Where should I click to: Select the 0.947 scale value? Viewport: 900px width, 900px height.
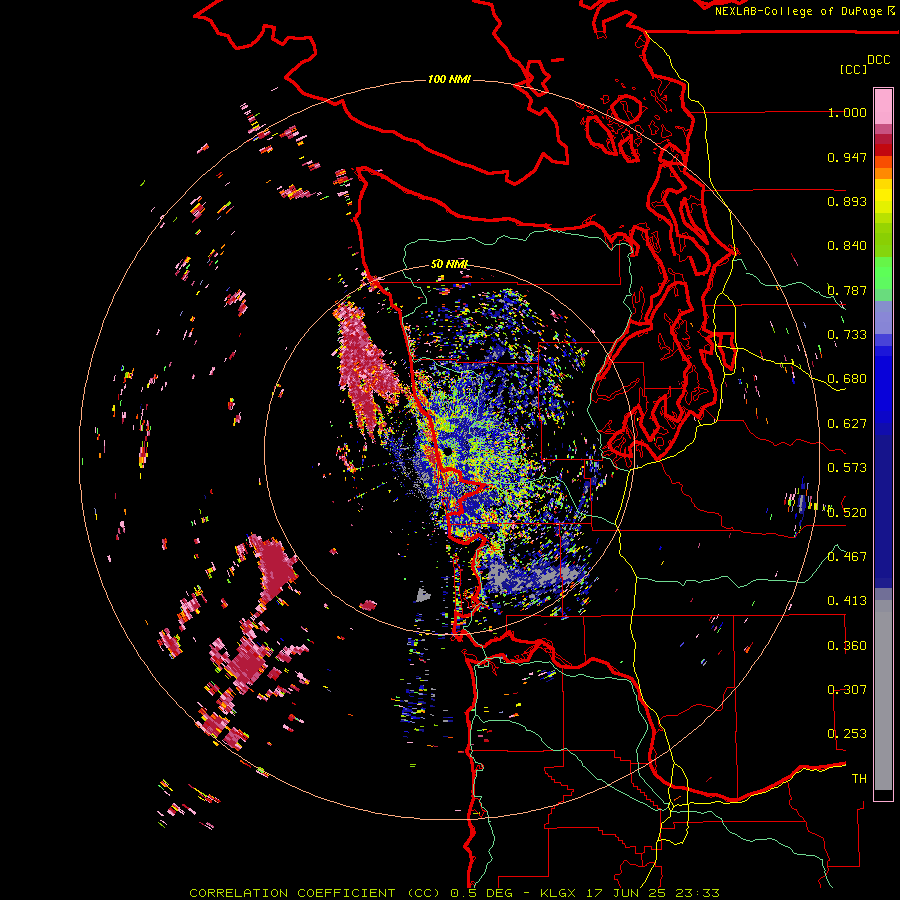click(847, 157)
